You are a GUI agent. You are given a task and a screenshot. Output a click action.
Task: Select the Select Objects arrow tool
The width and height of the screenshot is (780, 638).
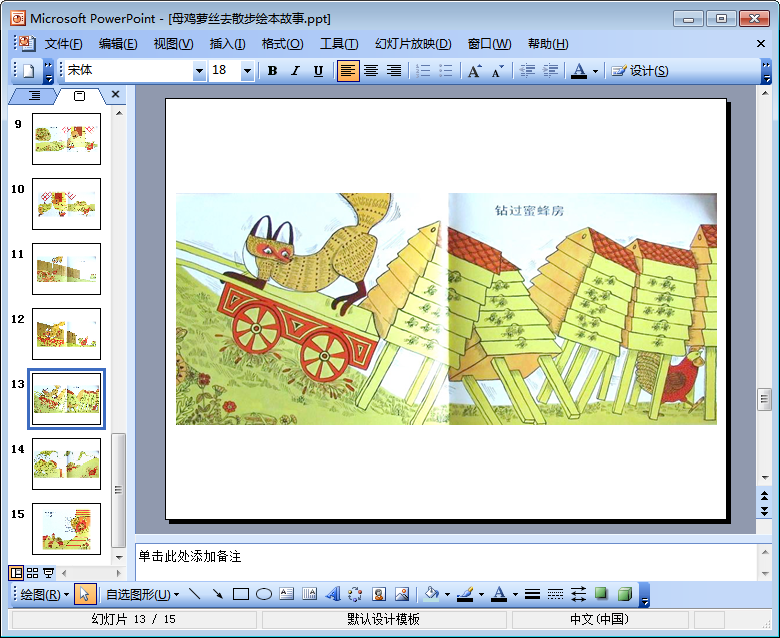[85, 595]
